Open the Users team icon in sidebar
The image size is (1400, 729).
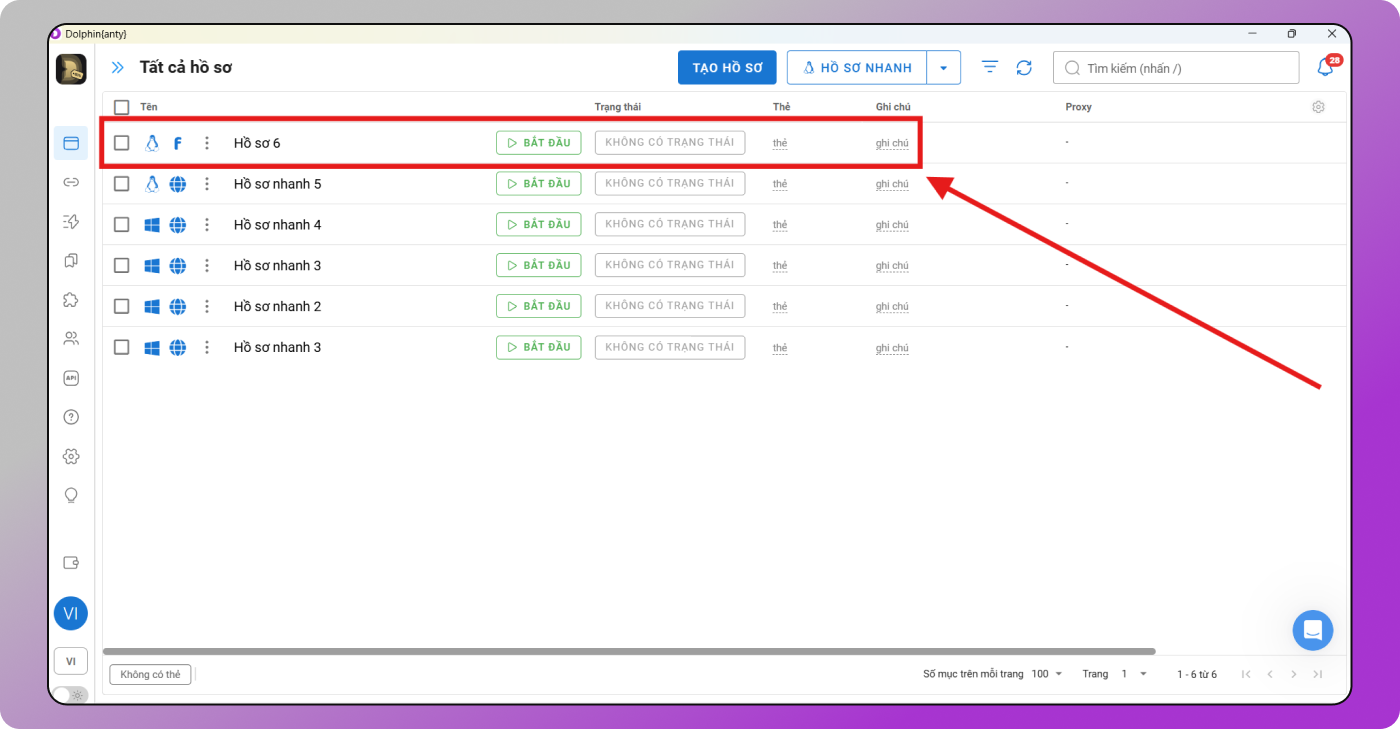coord(71,339)
